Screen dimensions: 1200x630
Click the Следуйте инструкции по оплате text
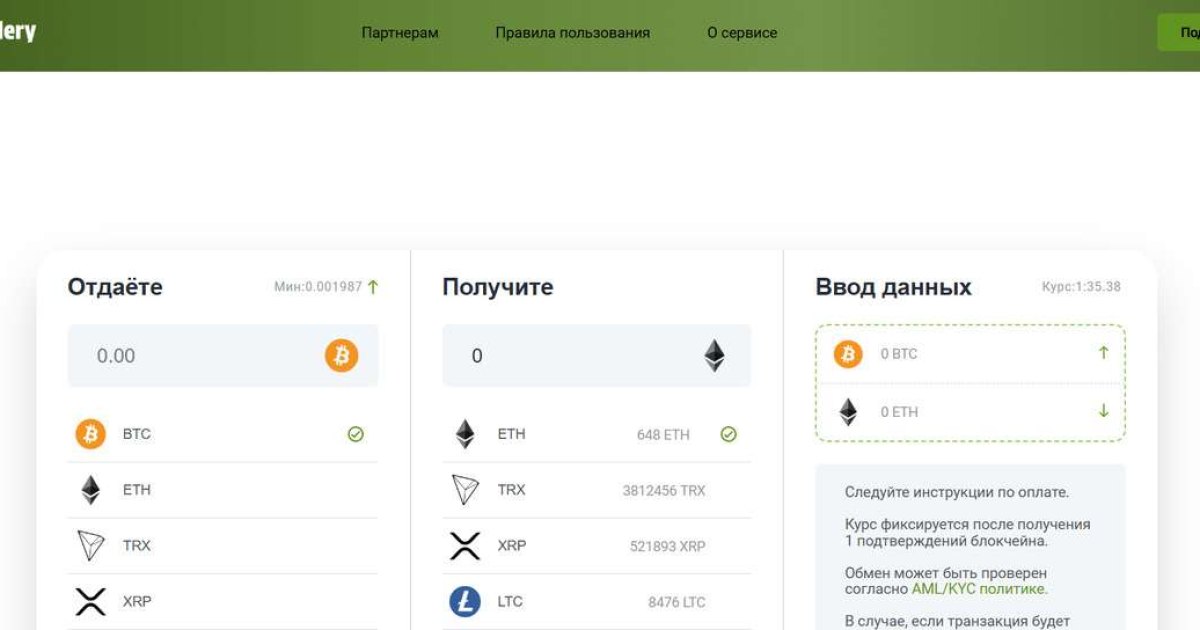pos(957,492)
